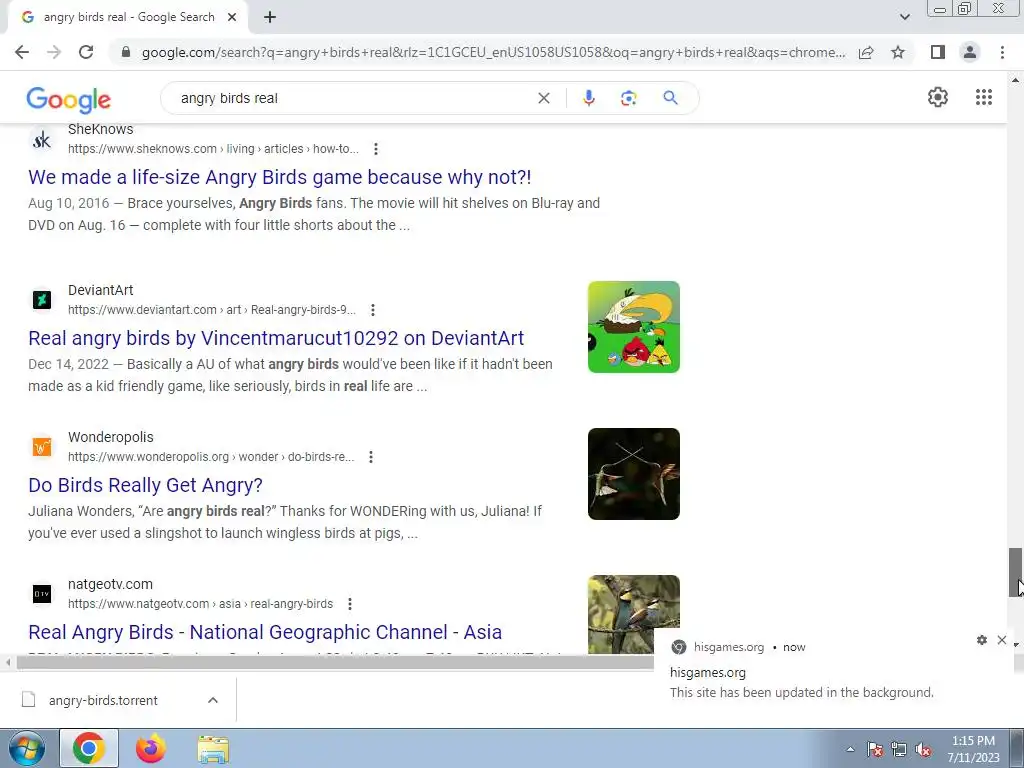Open the network tray icon
This screenshot has height=768, width=1024.
pyautogui.click(x=899, y=749)
